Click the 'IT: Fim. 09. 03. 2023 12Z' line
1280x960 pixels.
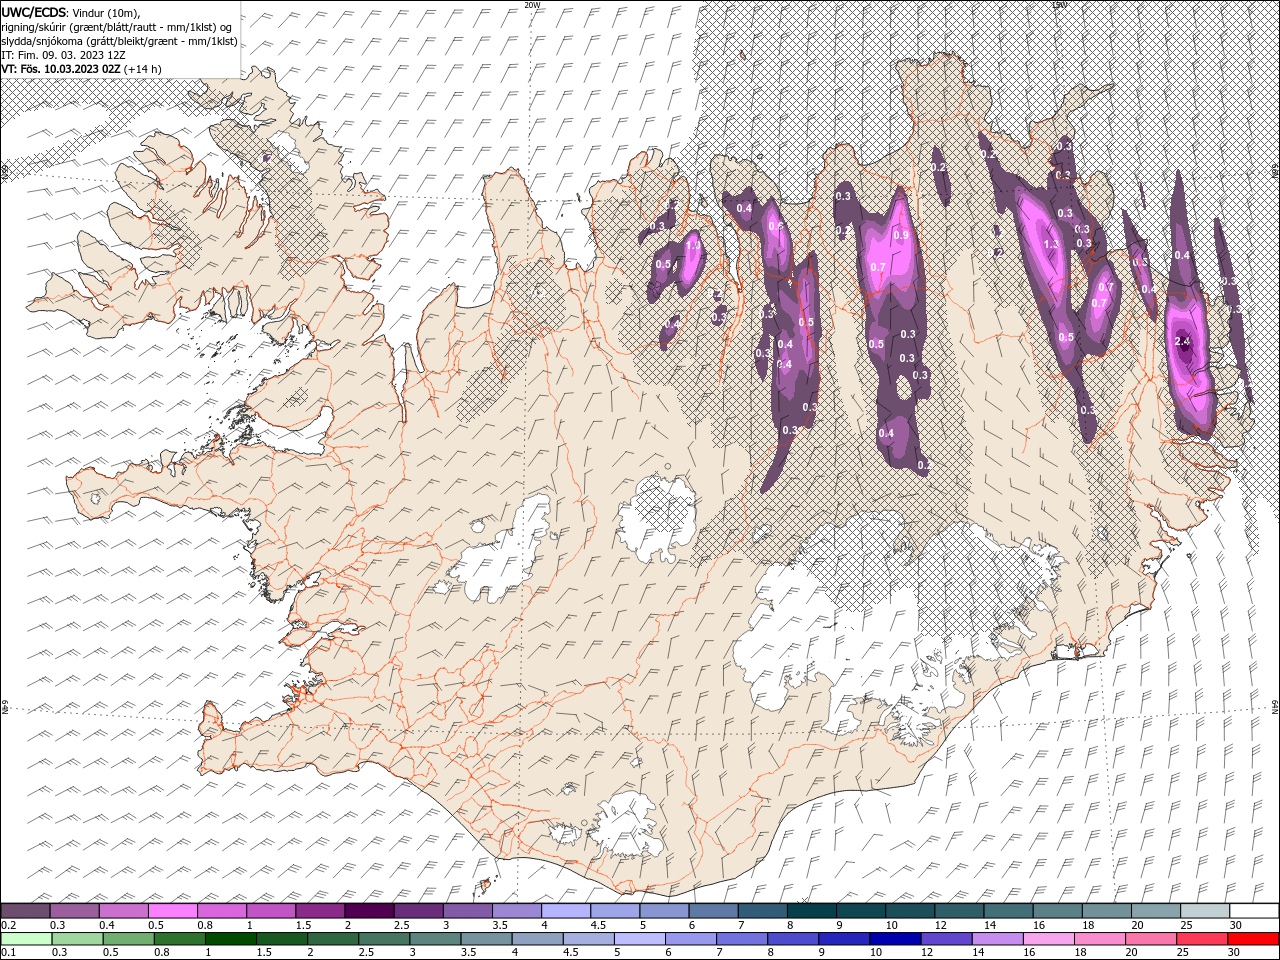63,55
